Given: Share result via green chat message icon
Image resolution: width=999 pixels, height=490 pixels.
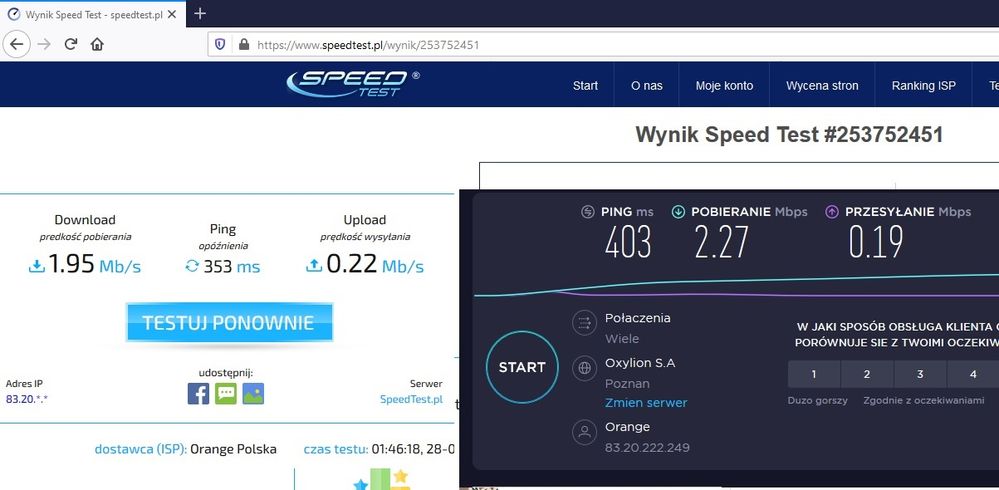Looking at the screenshot, I should pos(226,394).
